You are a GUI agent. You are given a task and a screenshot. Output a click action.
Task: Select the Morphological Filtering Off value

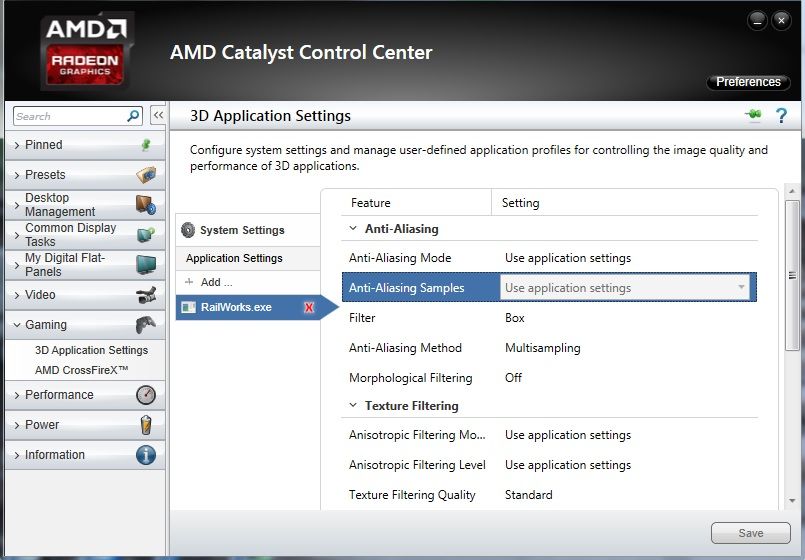click(513, 378)
